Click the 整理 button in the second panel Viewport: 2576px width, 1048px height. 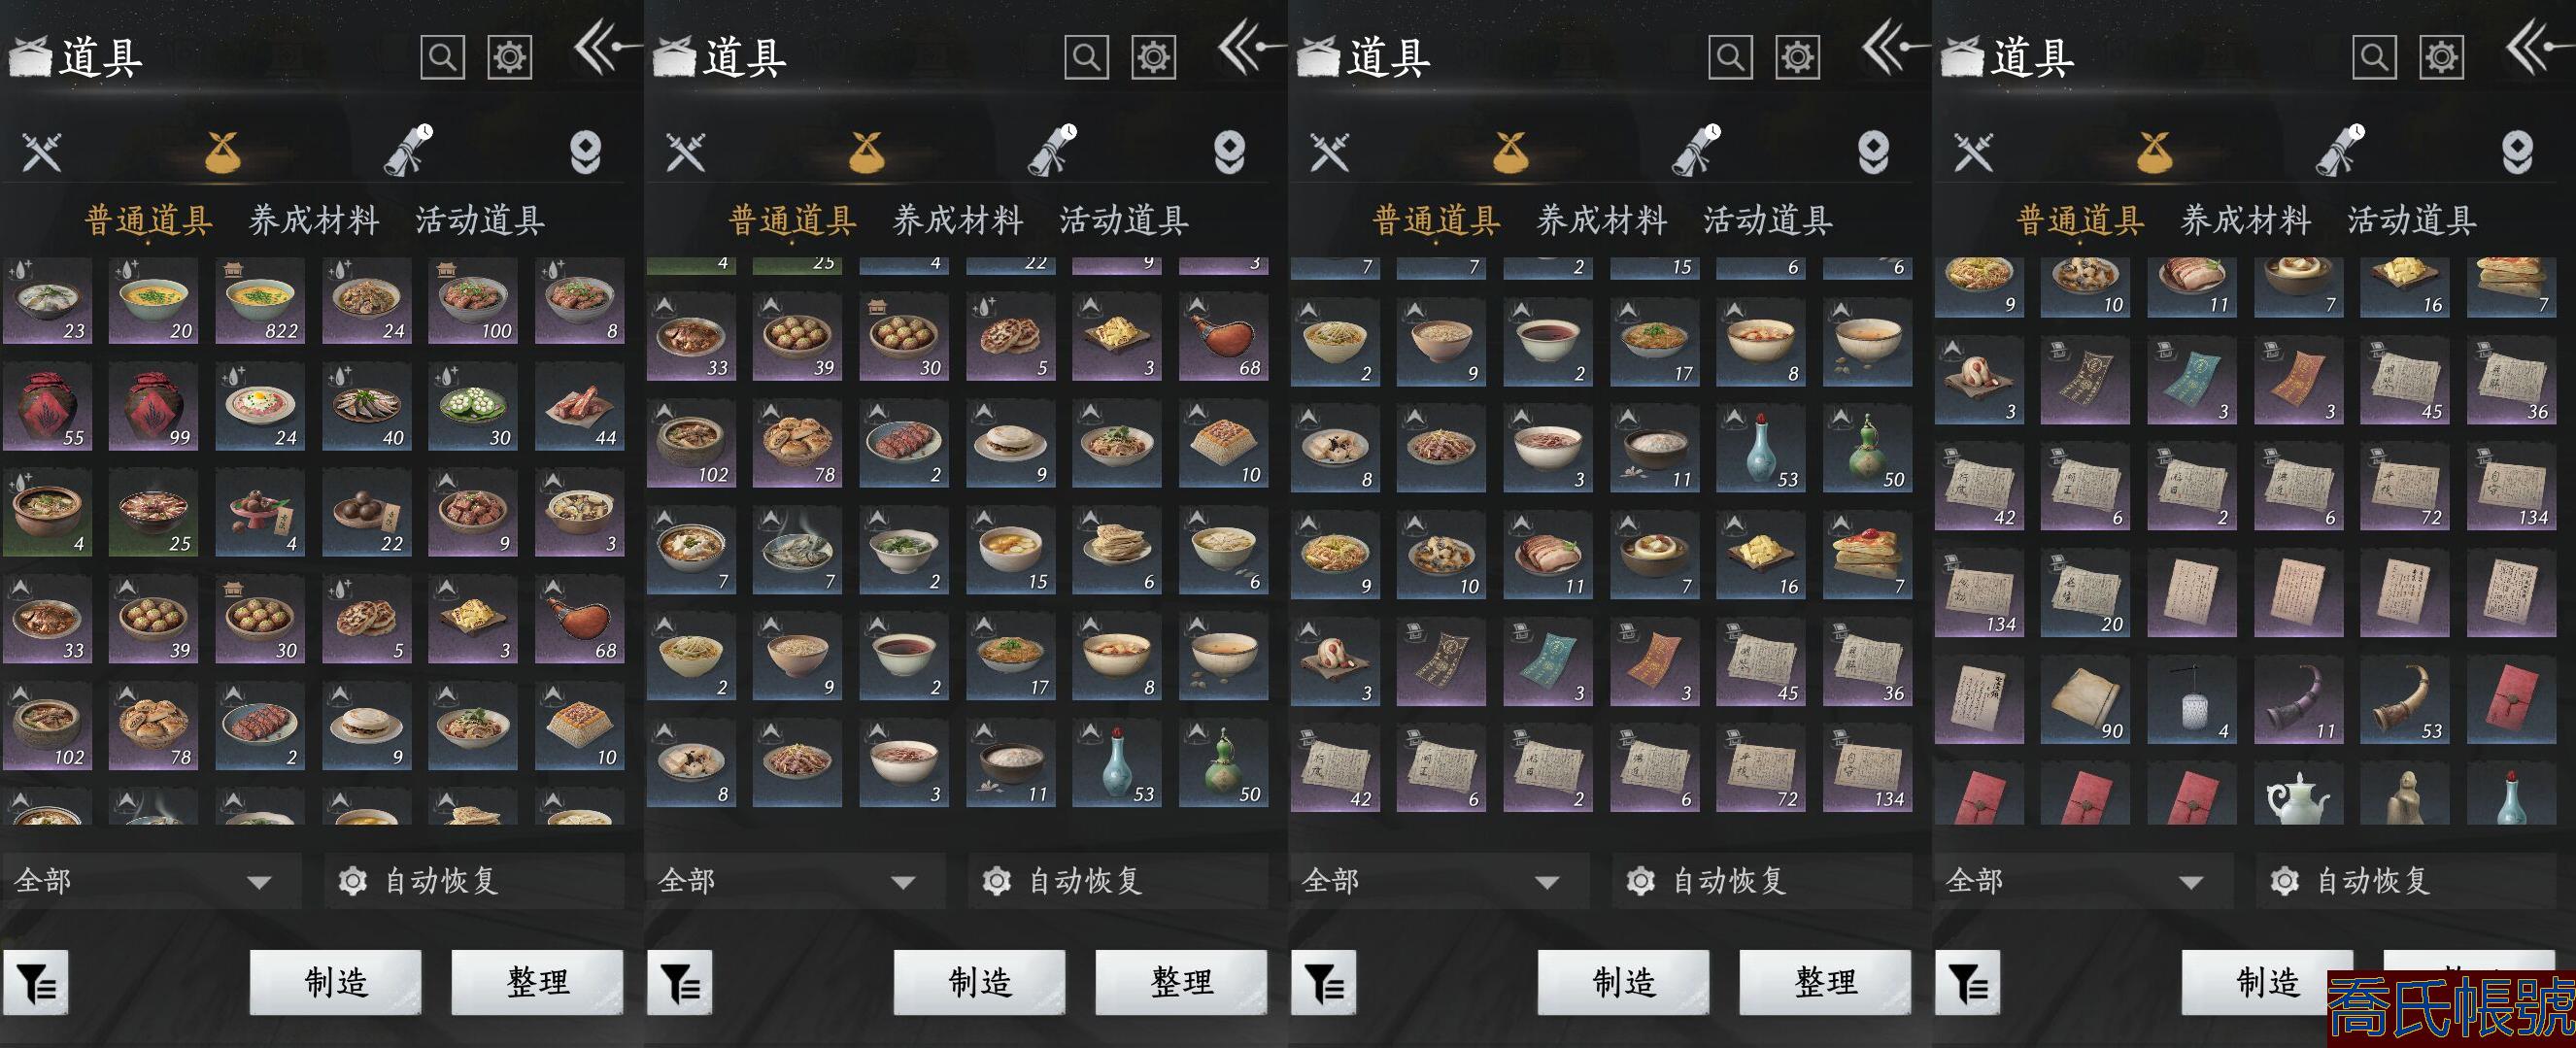1182,982
